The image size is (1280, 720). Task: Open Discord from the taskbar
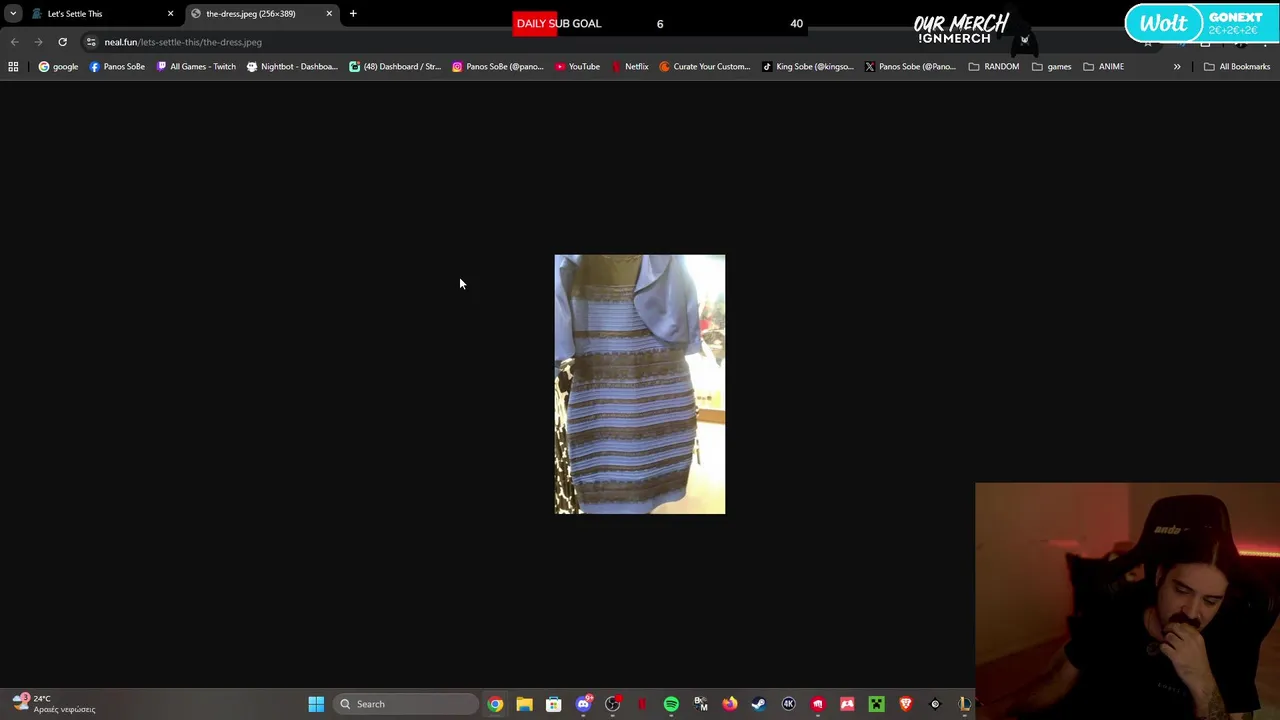point(583,704)
